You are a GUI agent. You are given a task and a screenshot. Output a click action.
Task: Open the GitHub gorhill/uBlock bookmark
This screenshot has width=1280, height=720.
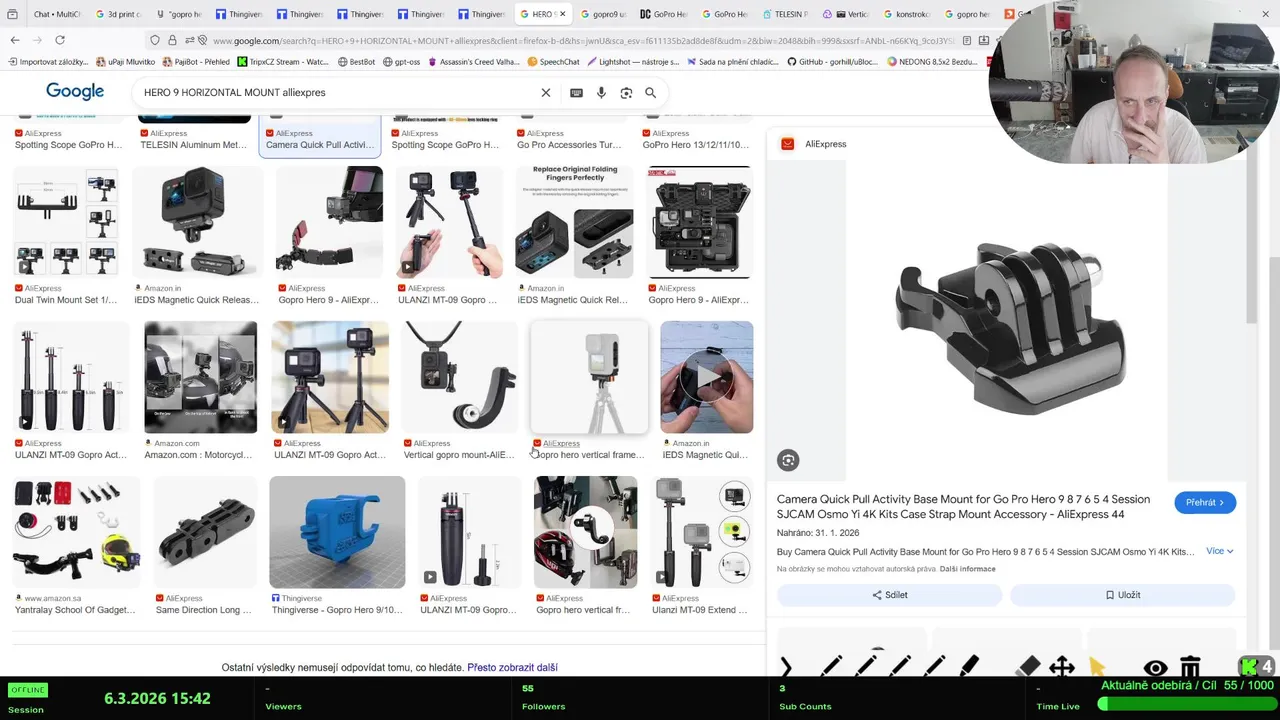point(833,62)
